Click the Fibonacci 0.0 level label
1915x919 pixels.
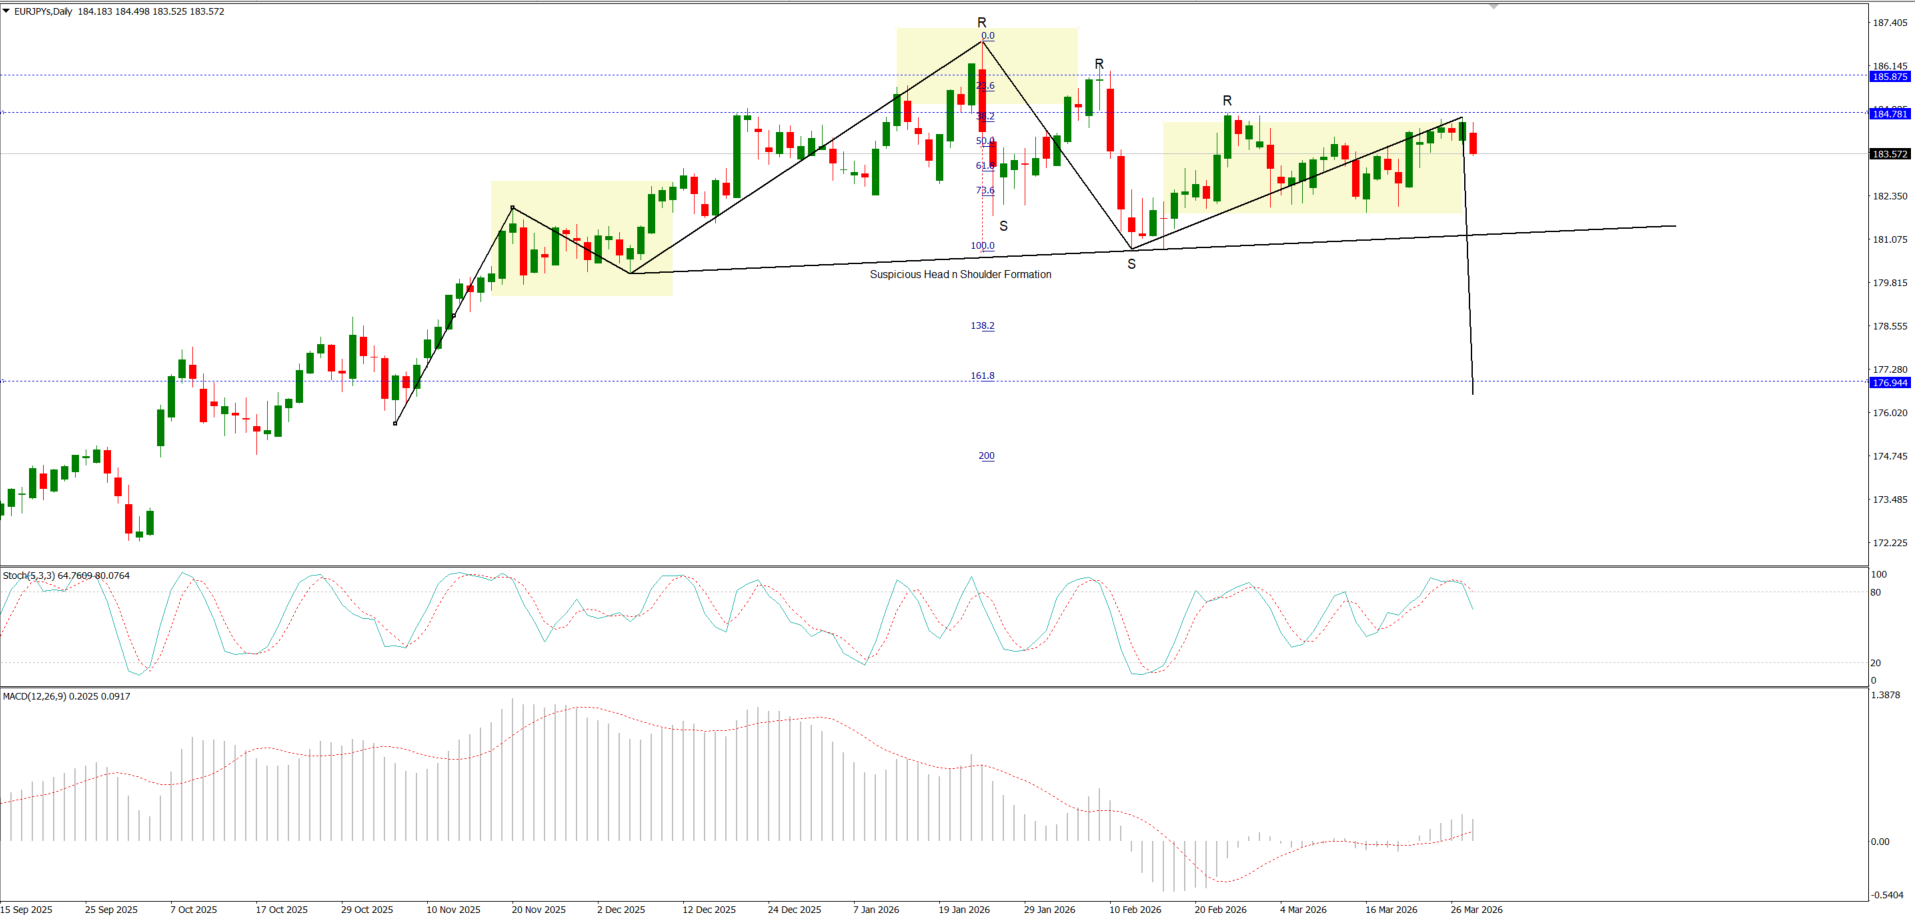coord(987,36)
